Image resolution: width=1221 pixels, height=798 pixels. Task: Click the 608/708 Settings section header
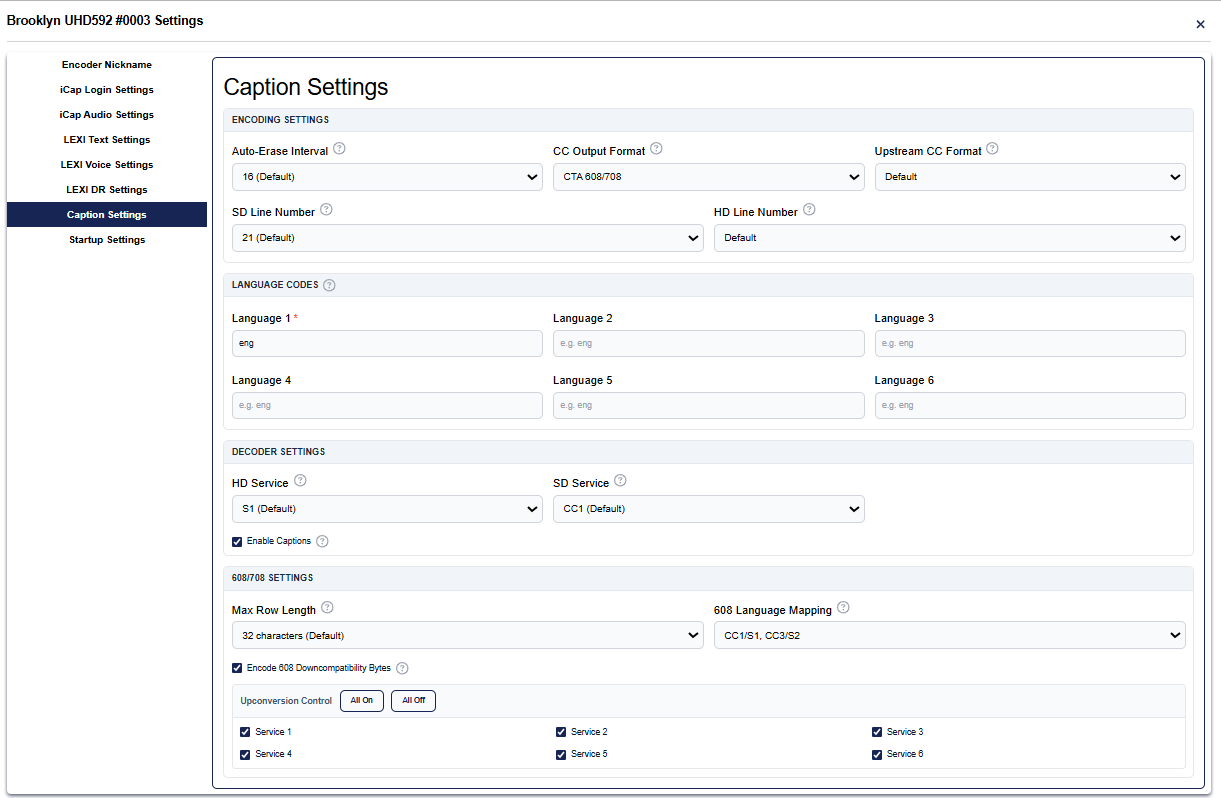pos(272,578)
